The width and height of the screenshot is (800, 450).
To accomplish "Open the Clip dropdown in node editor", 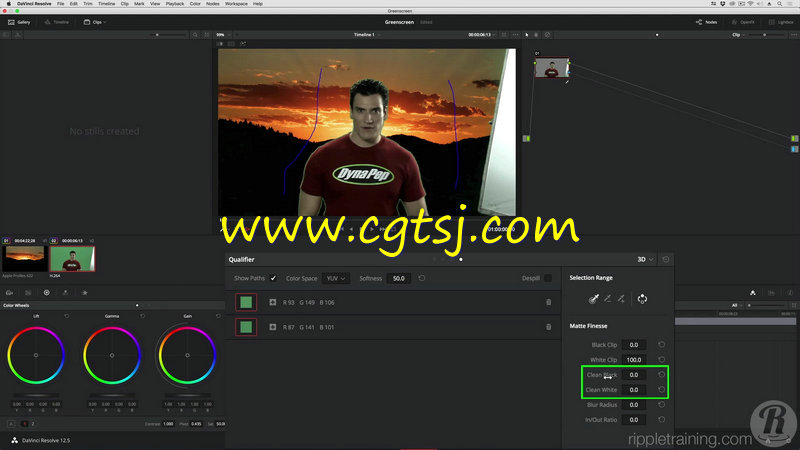I will click(x=738, y=35).
